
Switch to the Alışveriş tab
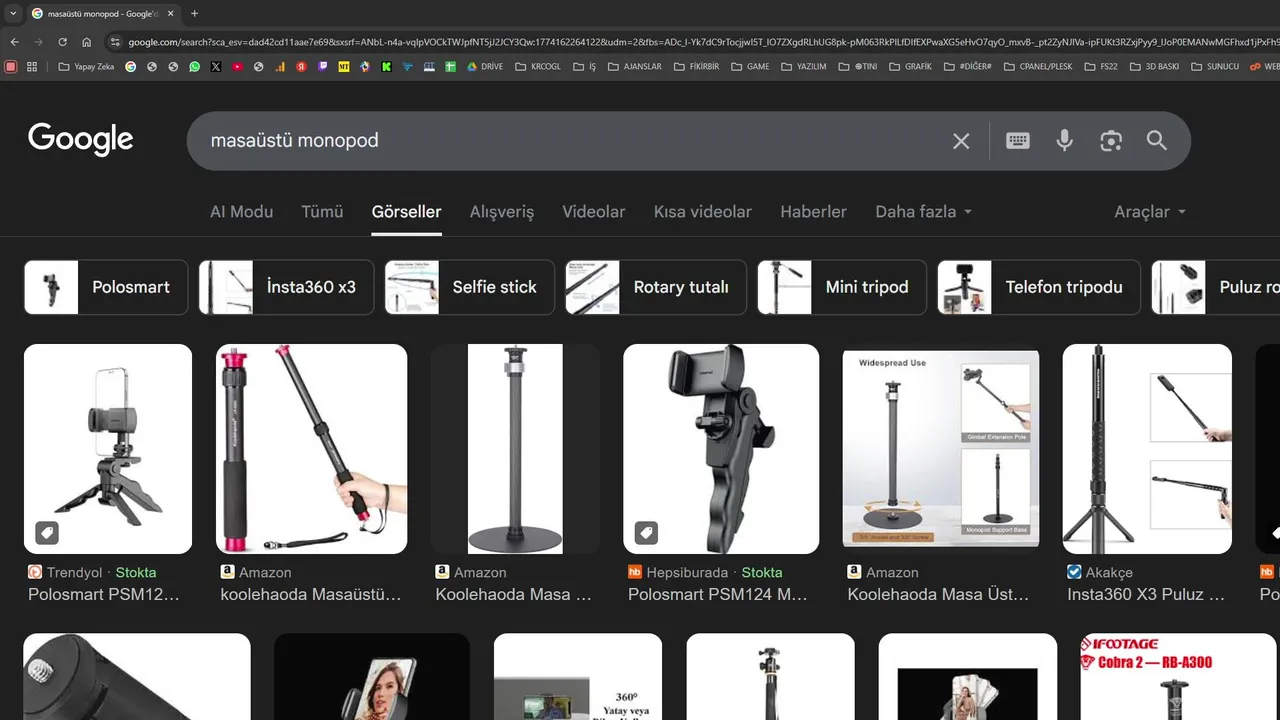pos(502,212)
